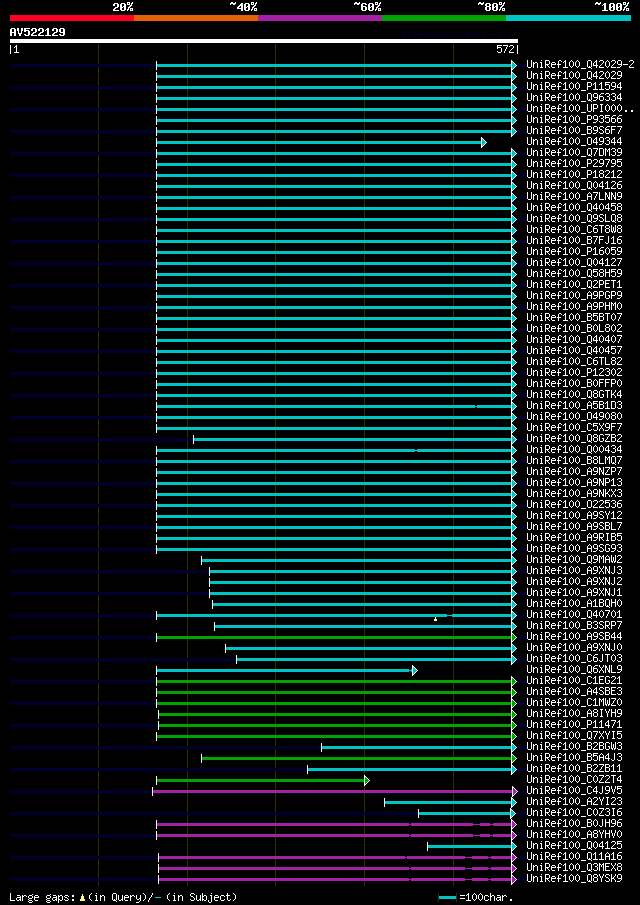This screenshot has height=905, width=640.
Task: Click label UniRef100_A1BQH0
Action: (x=574, y=604)
